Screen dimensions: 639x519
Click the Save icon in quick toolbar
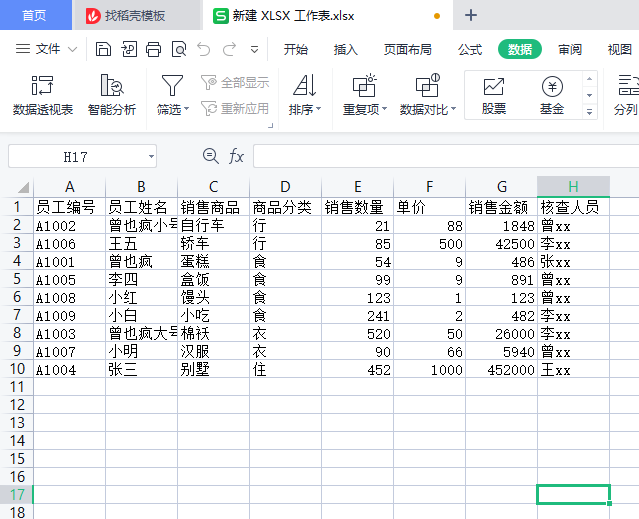(x=103, y=49)
